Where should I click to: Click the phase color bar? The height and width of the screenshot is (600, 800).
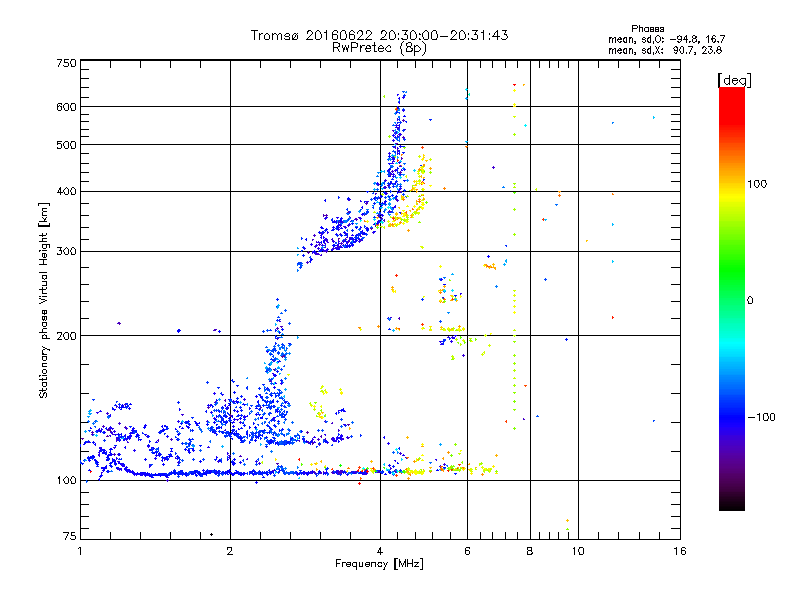point(732,298)
